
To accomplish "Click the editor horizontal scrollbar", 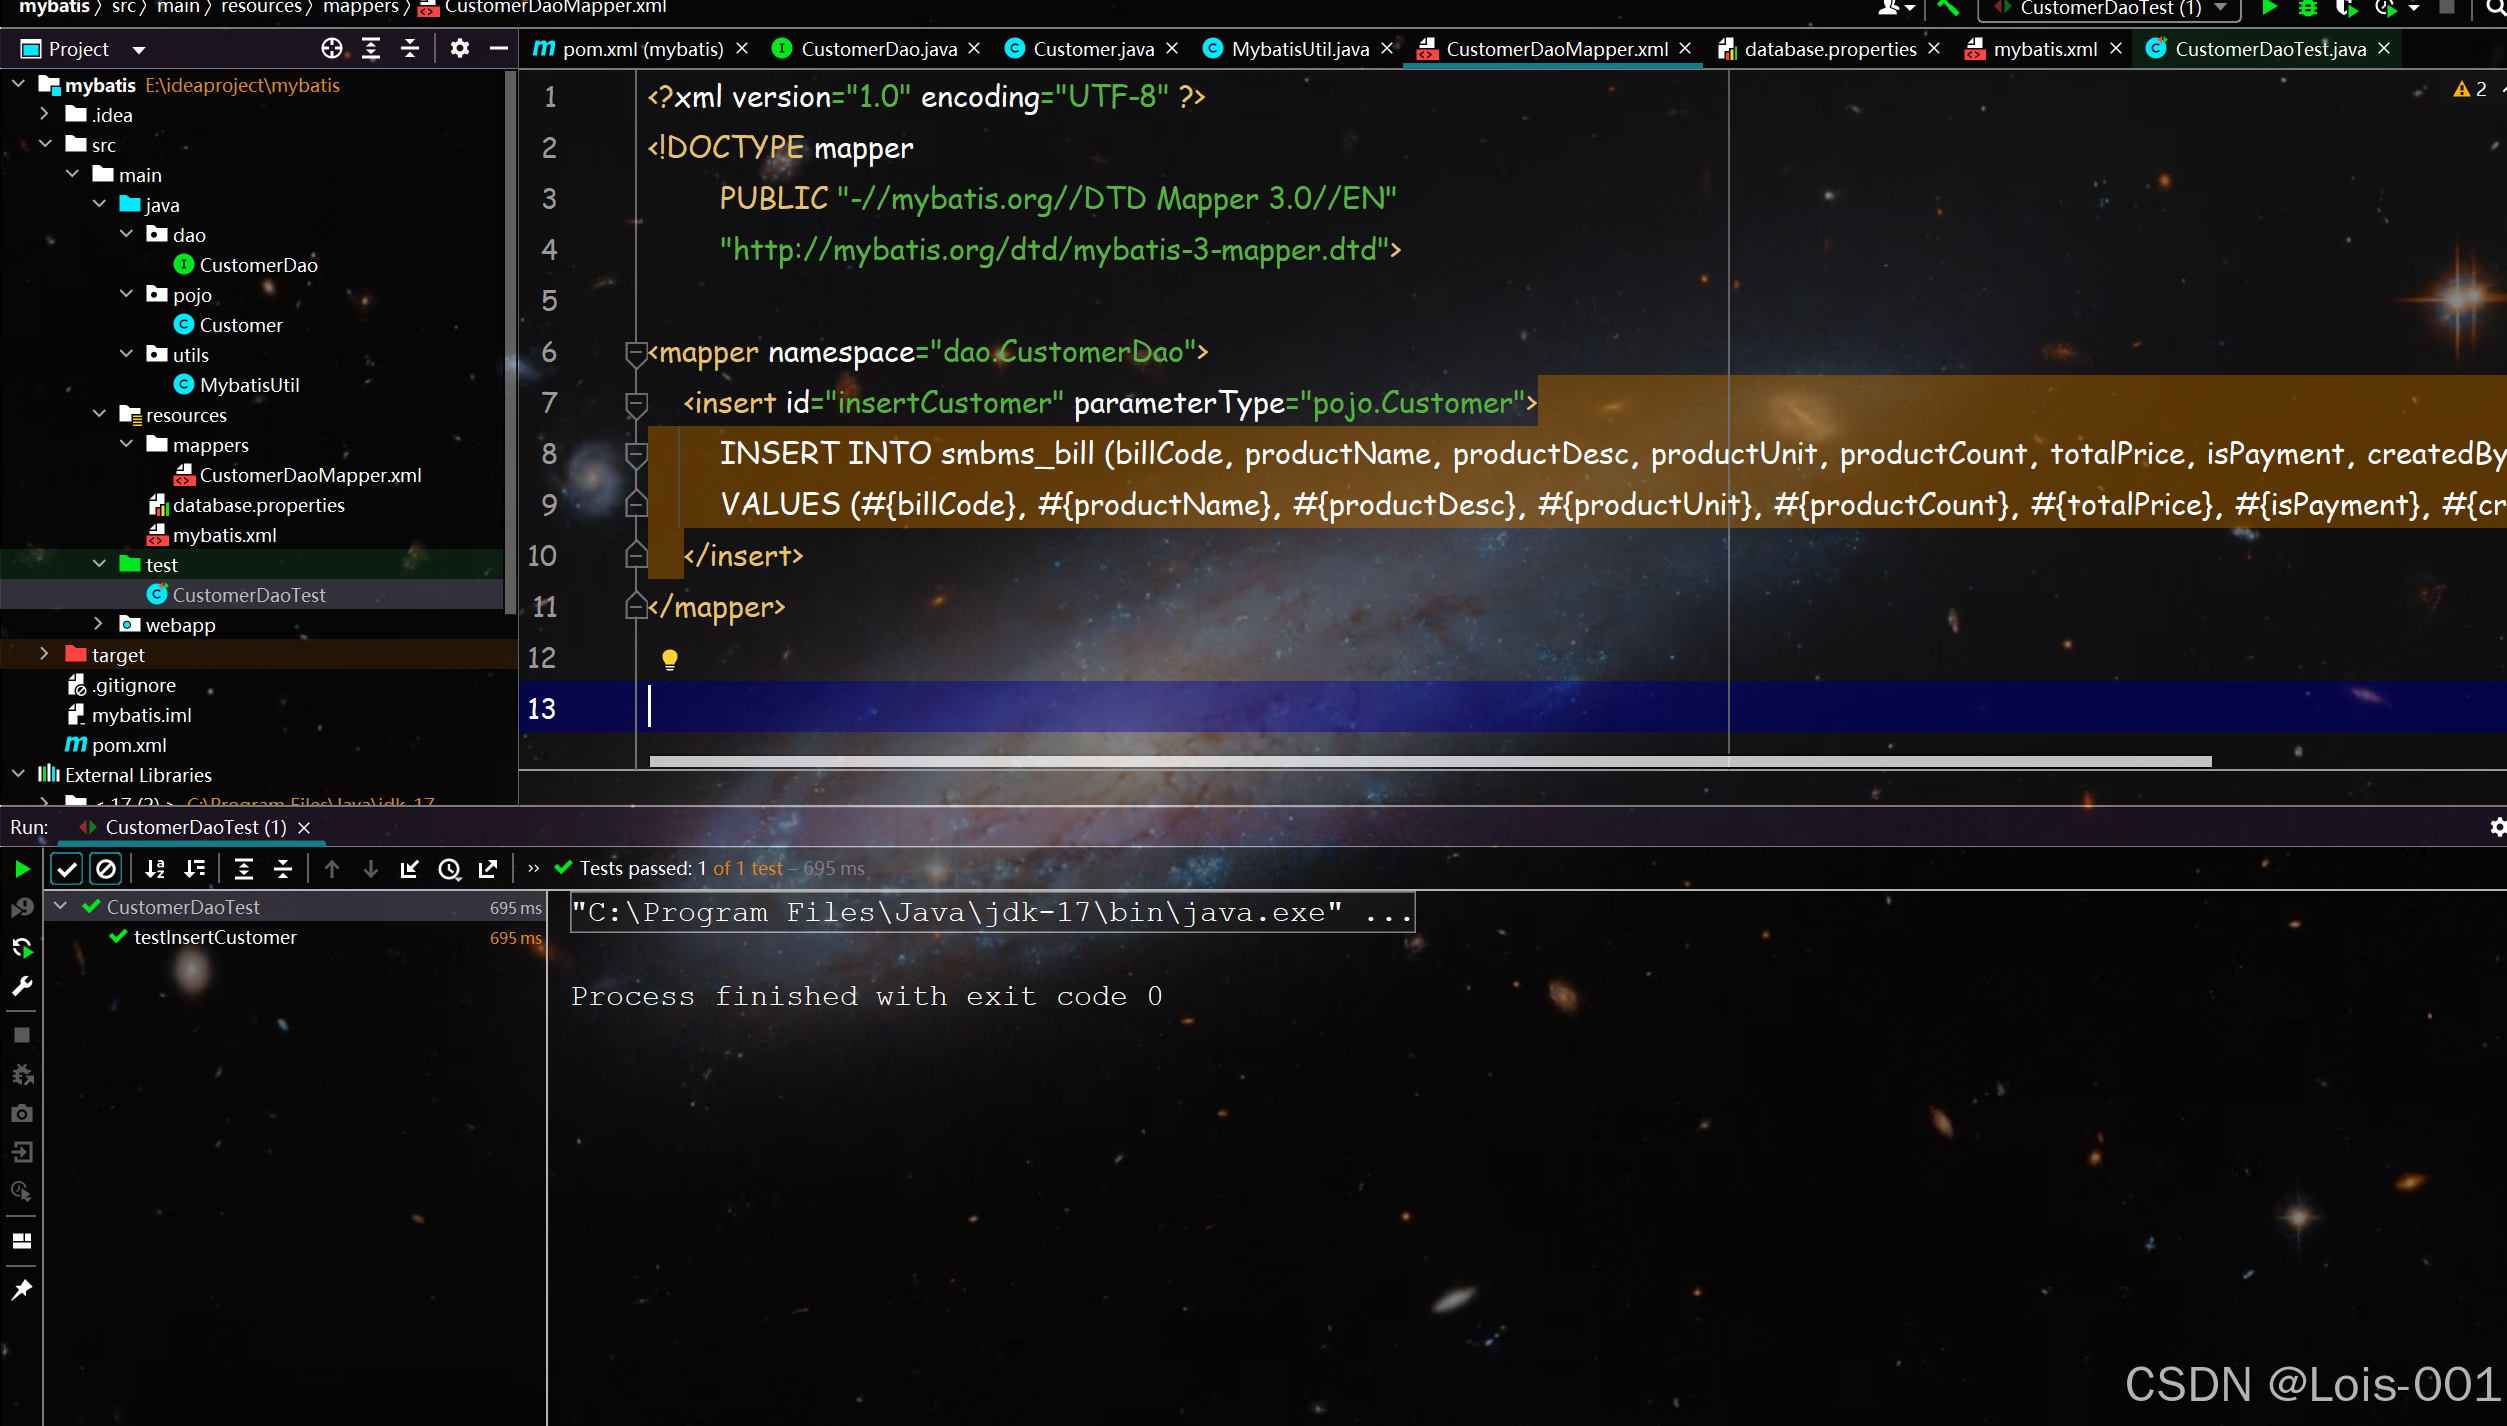I will pos(1430,761).
